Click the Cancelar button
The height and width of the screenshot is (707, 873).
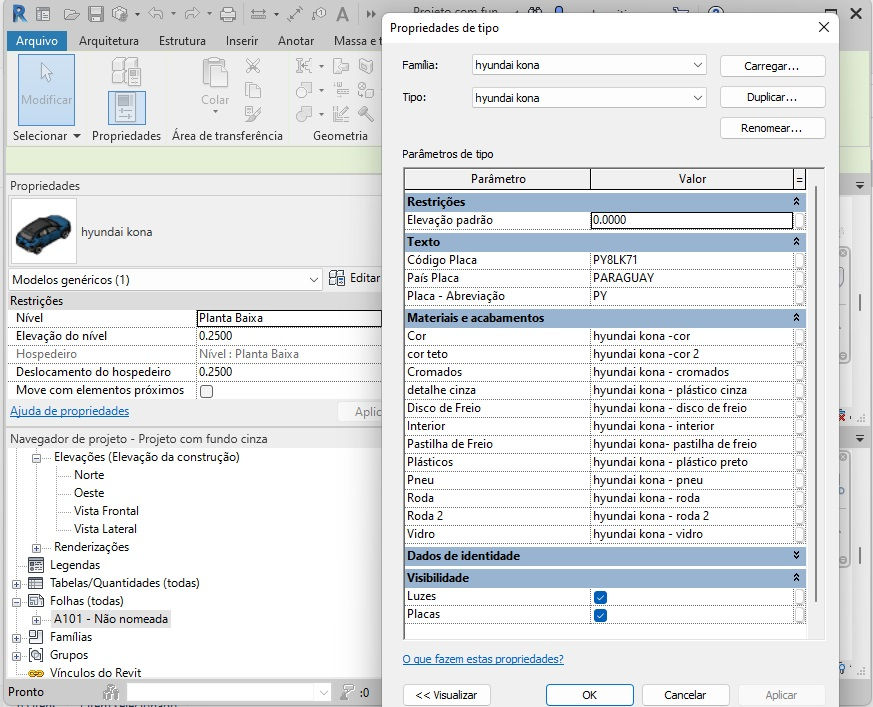click(x=685, y=695)
